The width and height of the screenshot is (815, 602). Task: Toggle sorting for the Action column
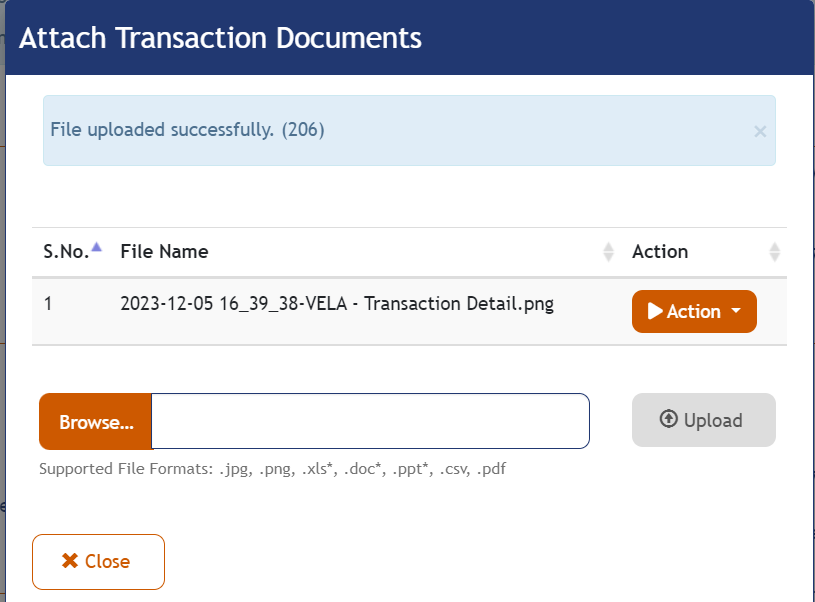pyautogui.click(x=659, y=252)
